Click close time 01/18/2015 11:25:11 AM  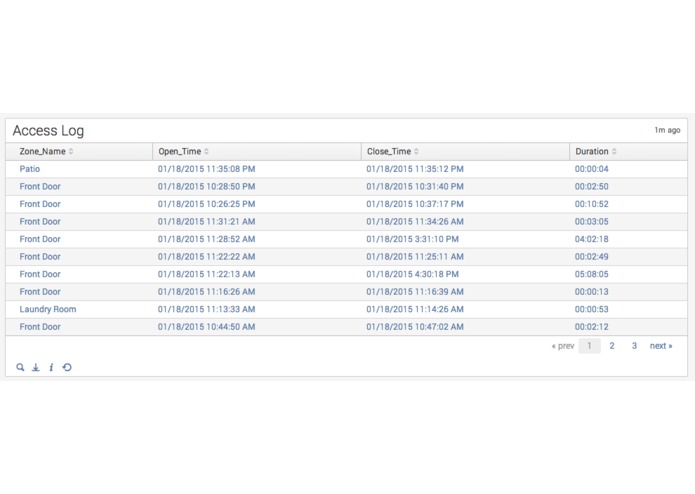click(415, 257)
